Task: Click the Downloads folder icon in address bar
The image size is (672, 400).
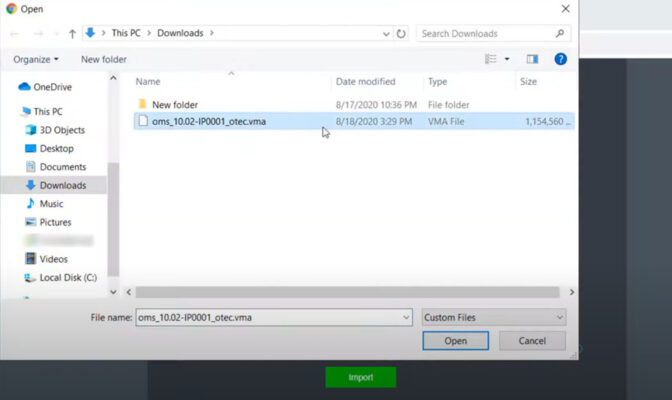Action: point(90,33)
